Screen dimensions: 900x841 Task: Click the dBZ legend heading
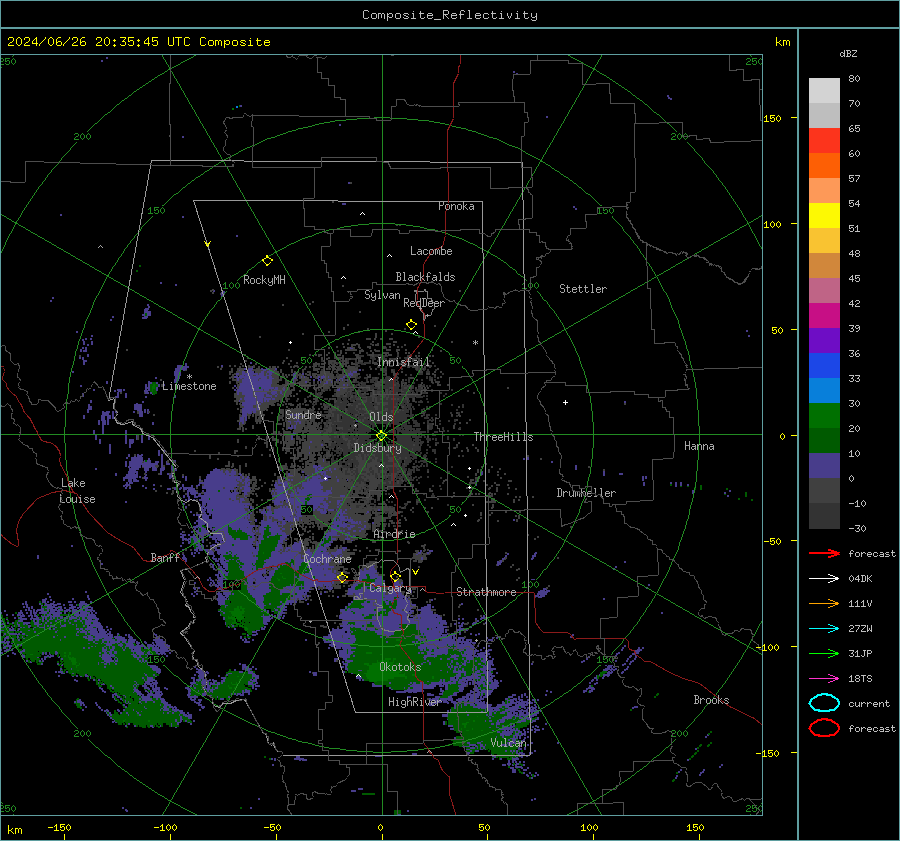tap(848, 53)
